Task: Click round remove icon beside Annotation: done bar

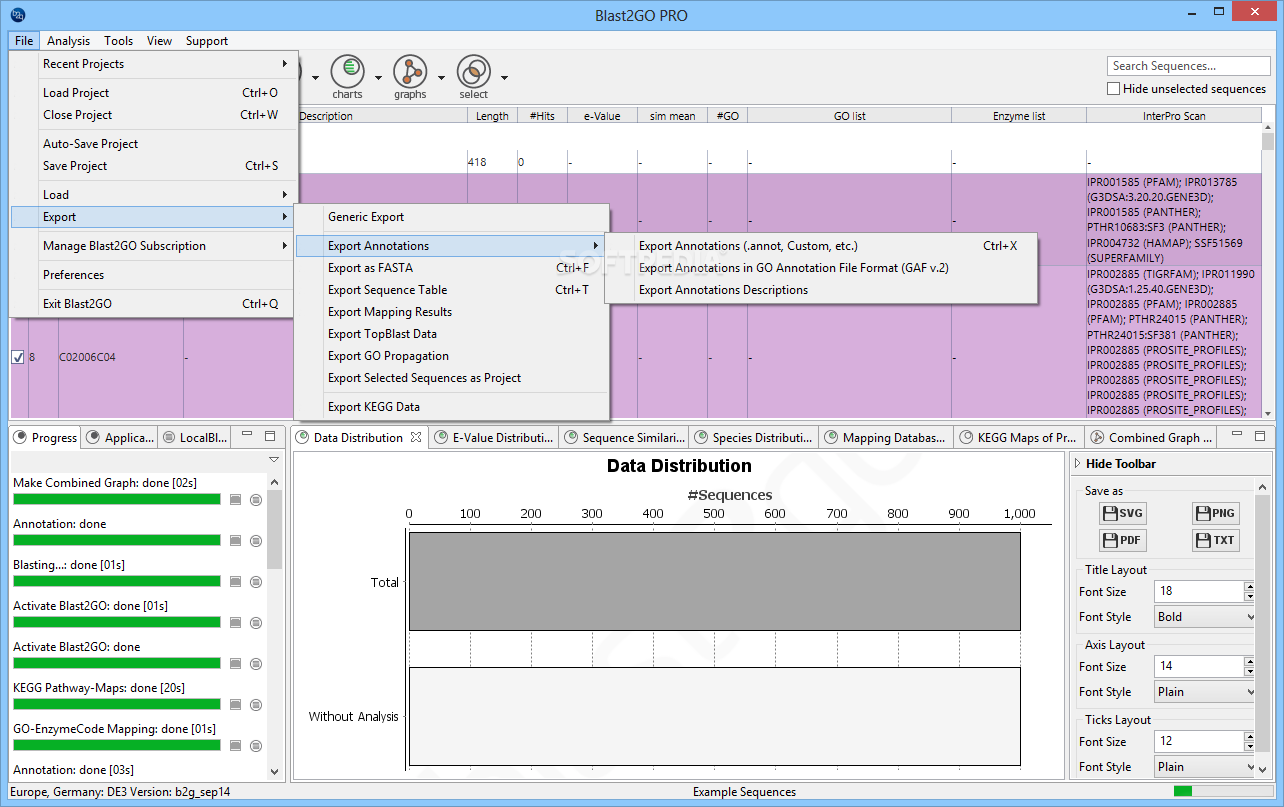Action: tap(256, 540)
